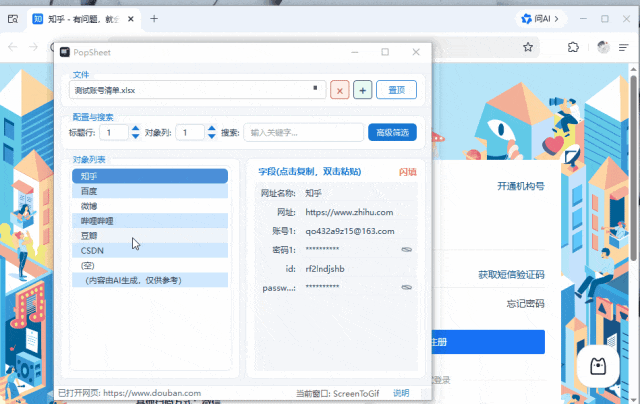
Task: Click the PopSheet app icon in titlebar
Action: [x=65, y=52]
